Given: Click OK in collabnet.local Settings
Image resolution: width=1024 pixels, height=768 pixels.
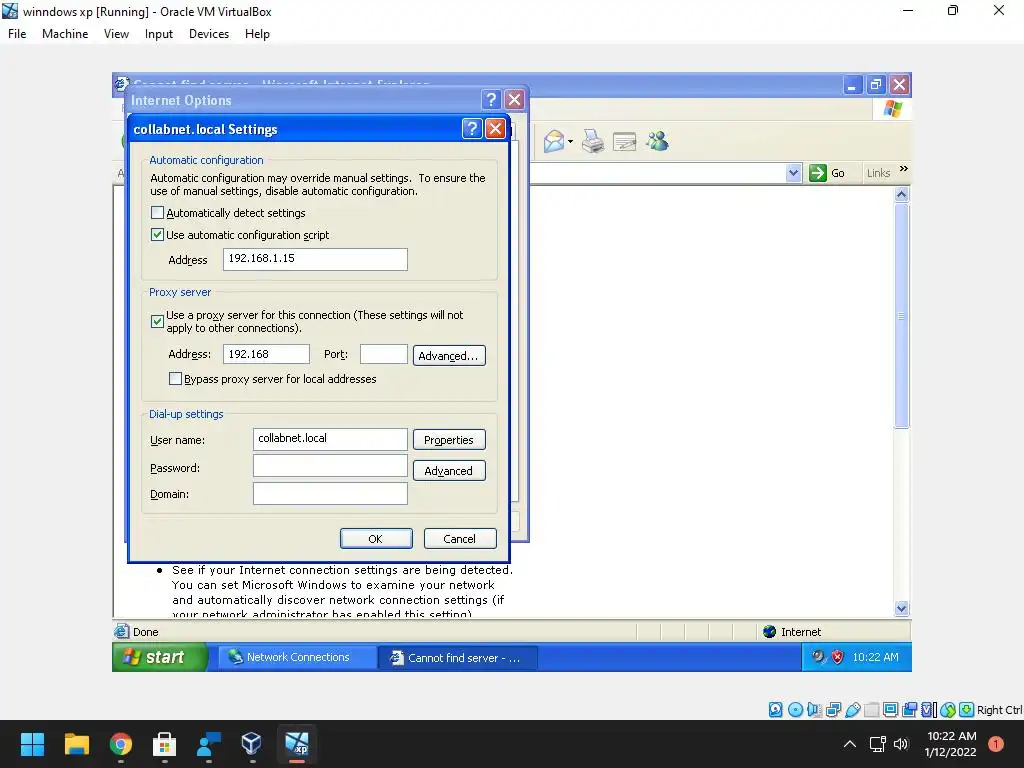Looking at the screenshot, I should coord(376,539).
